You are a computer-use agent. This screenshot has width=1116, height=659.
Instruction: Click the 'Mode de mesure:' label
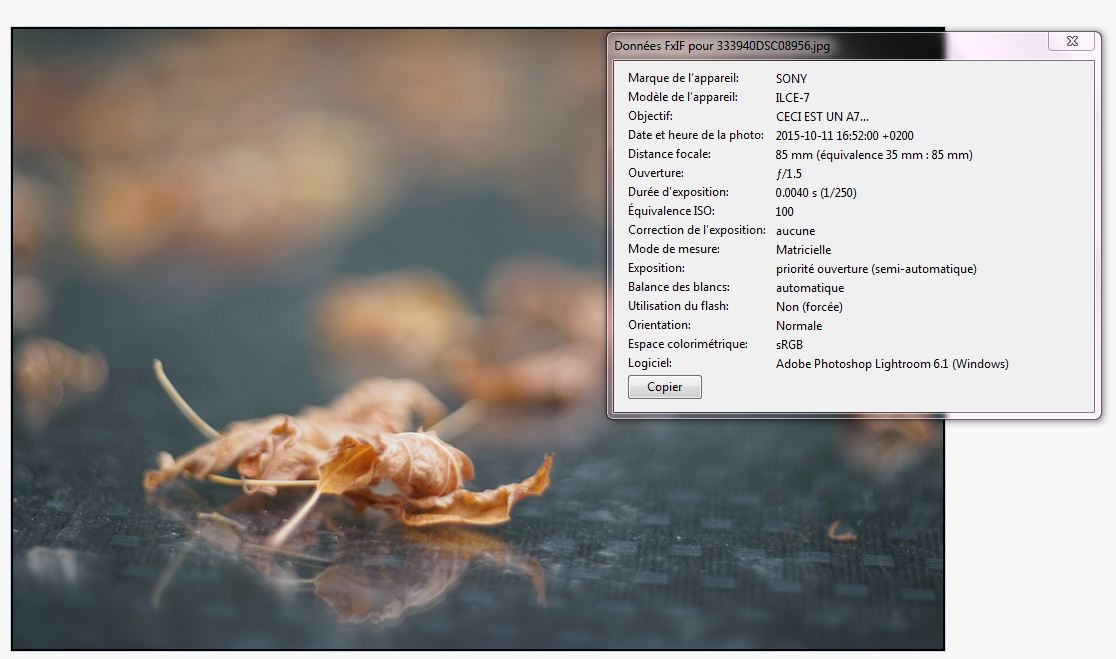674,249
